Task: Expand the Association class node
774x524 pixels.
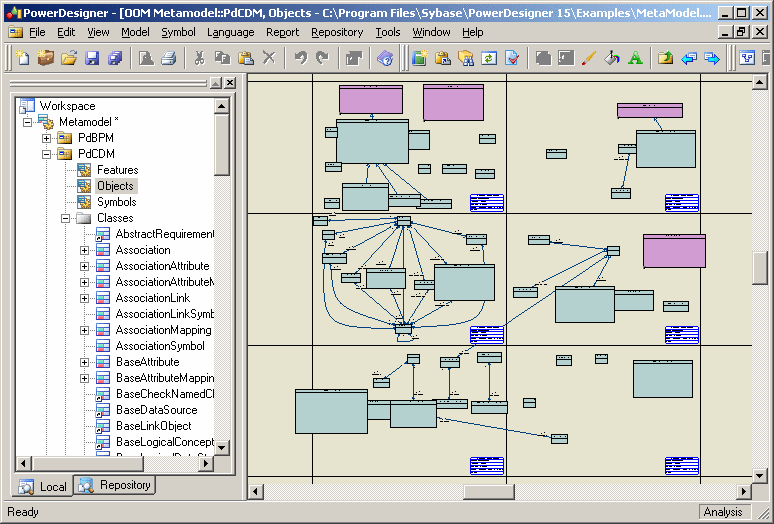Action: (84, 250)
